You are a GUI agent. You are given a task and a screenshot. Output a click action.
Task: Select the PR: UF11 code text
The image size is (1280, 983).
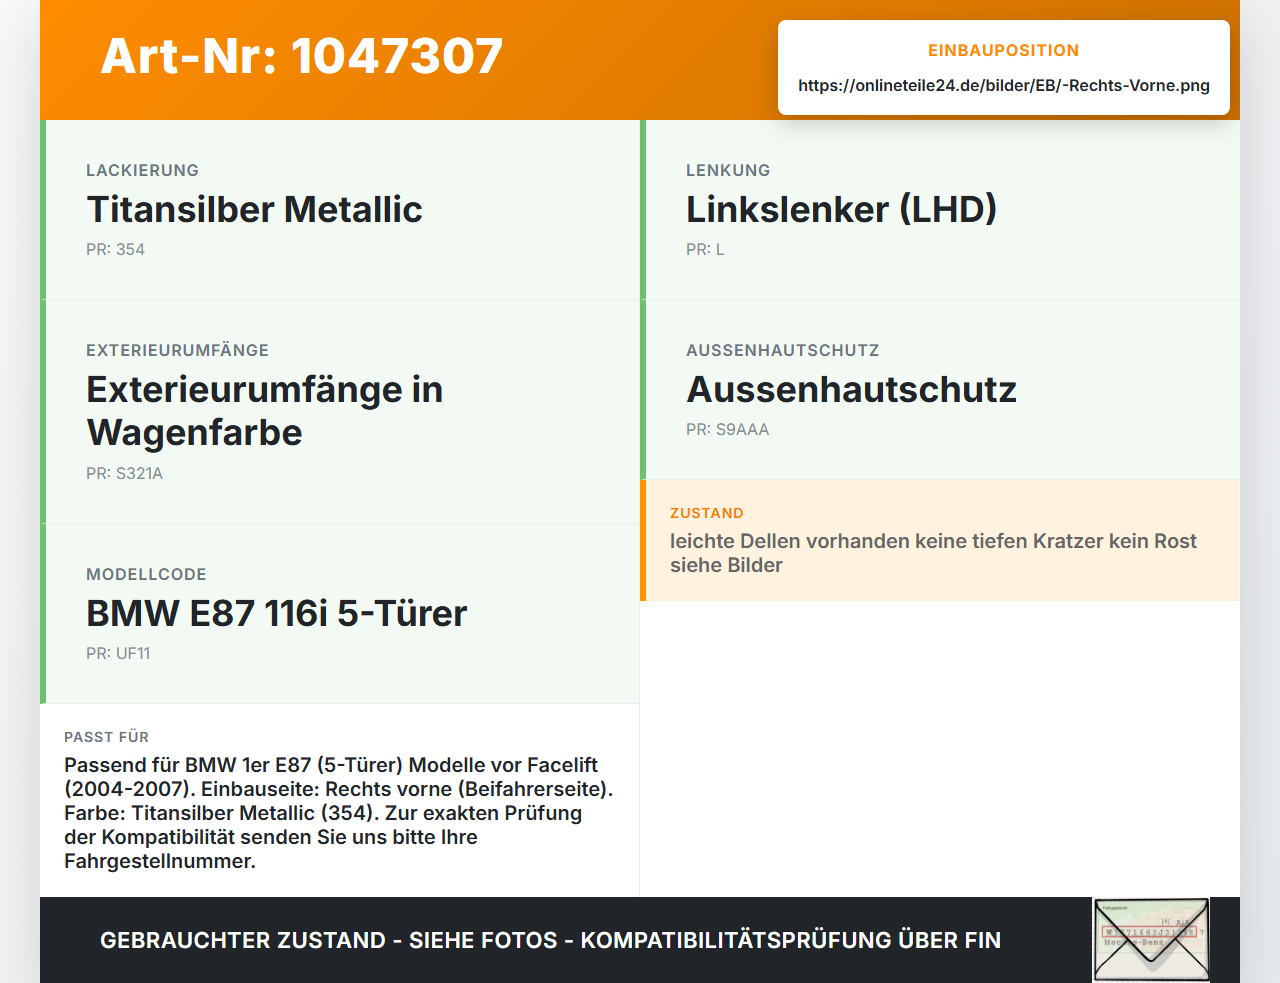pyautogui.click(x=118, y=654)
